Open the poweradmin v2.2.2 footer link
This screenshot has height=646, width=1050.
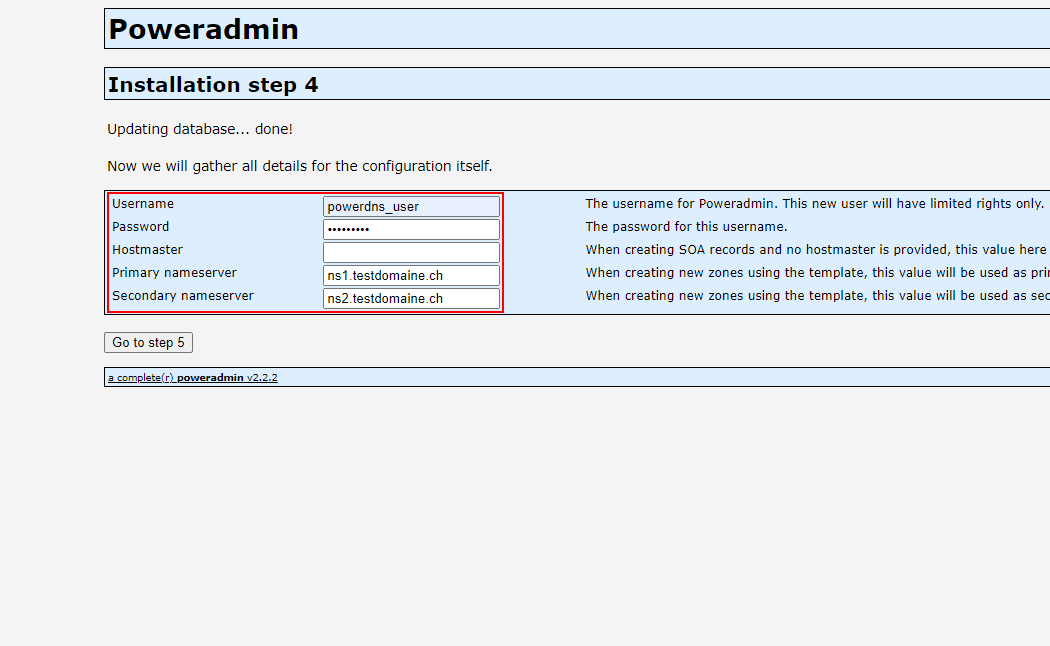[x=193, y=378]
